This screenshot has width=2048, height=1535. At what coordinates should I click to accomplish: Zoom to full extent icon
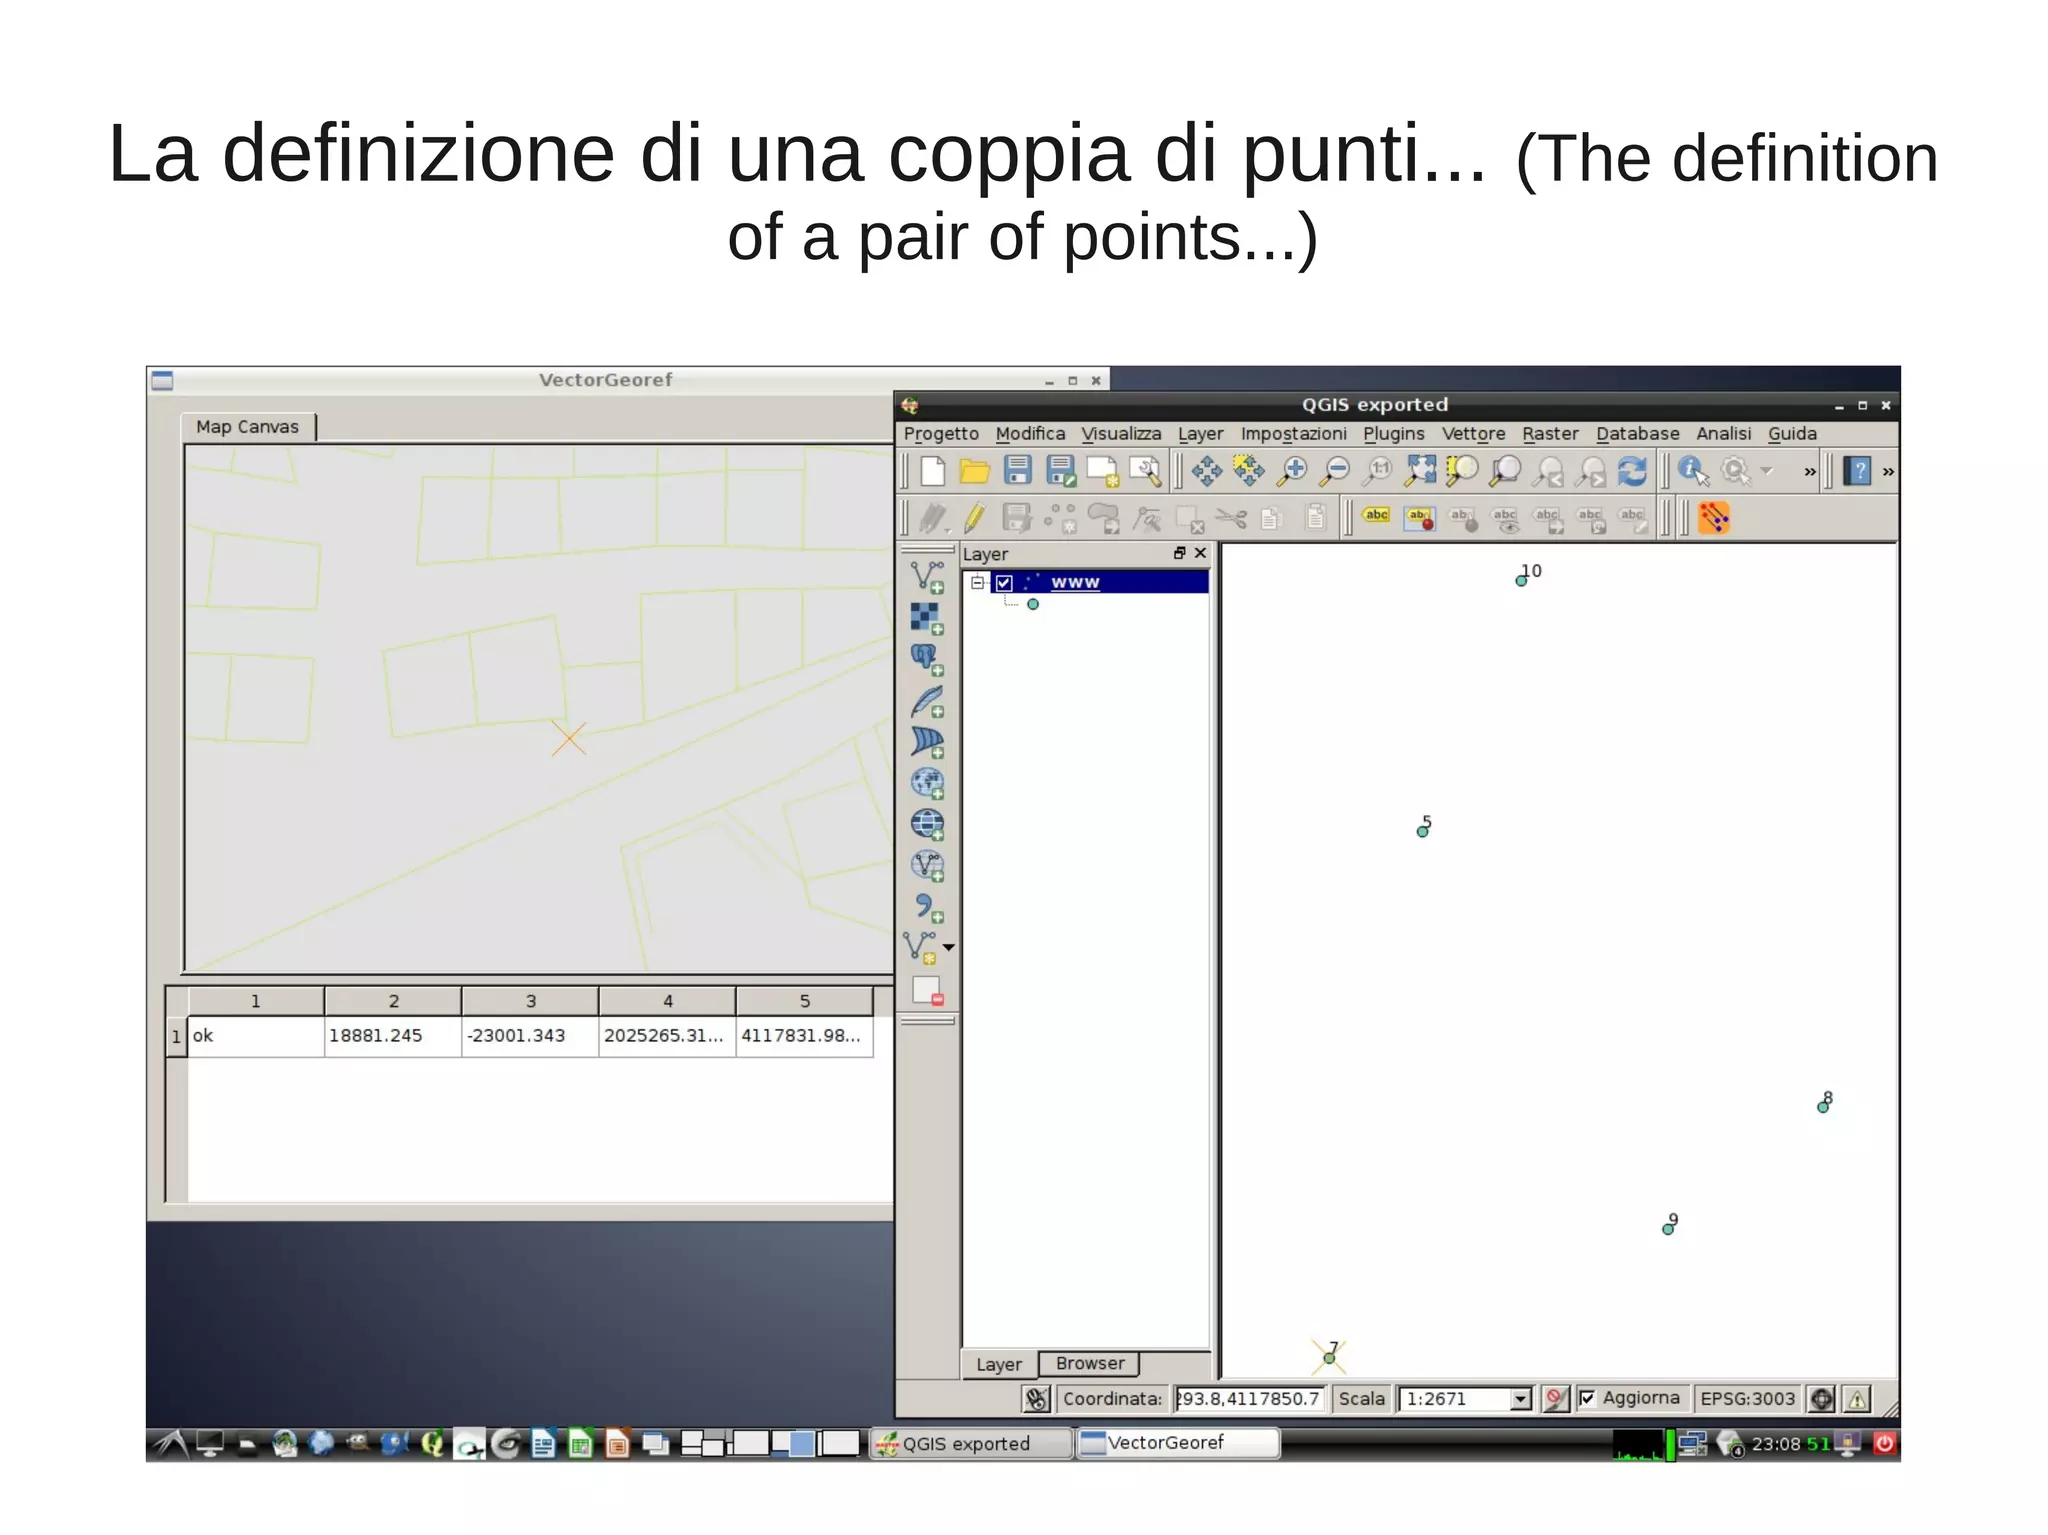1420,471
